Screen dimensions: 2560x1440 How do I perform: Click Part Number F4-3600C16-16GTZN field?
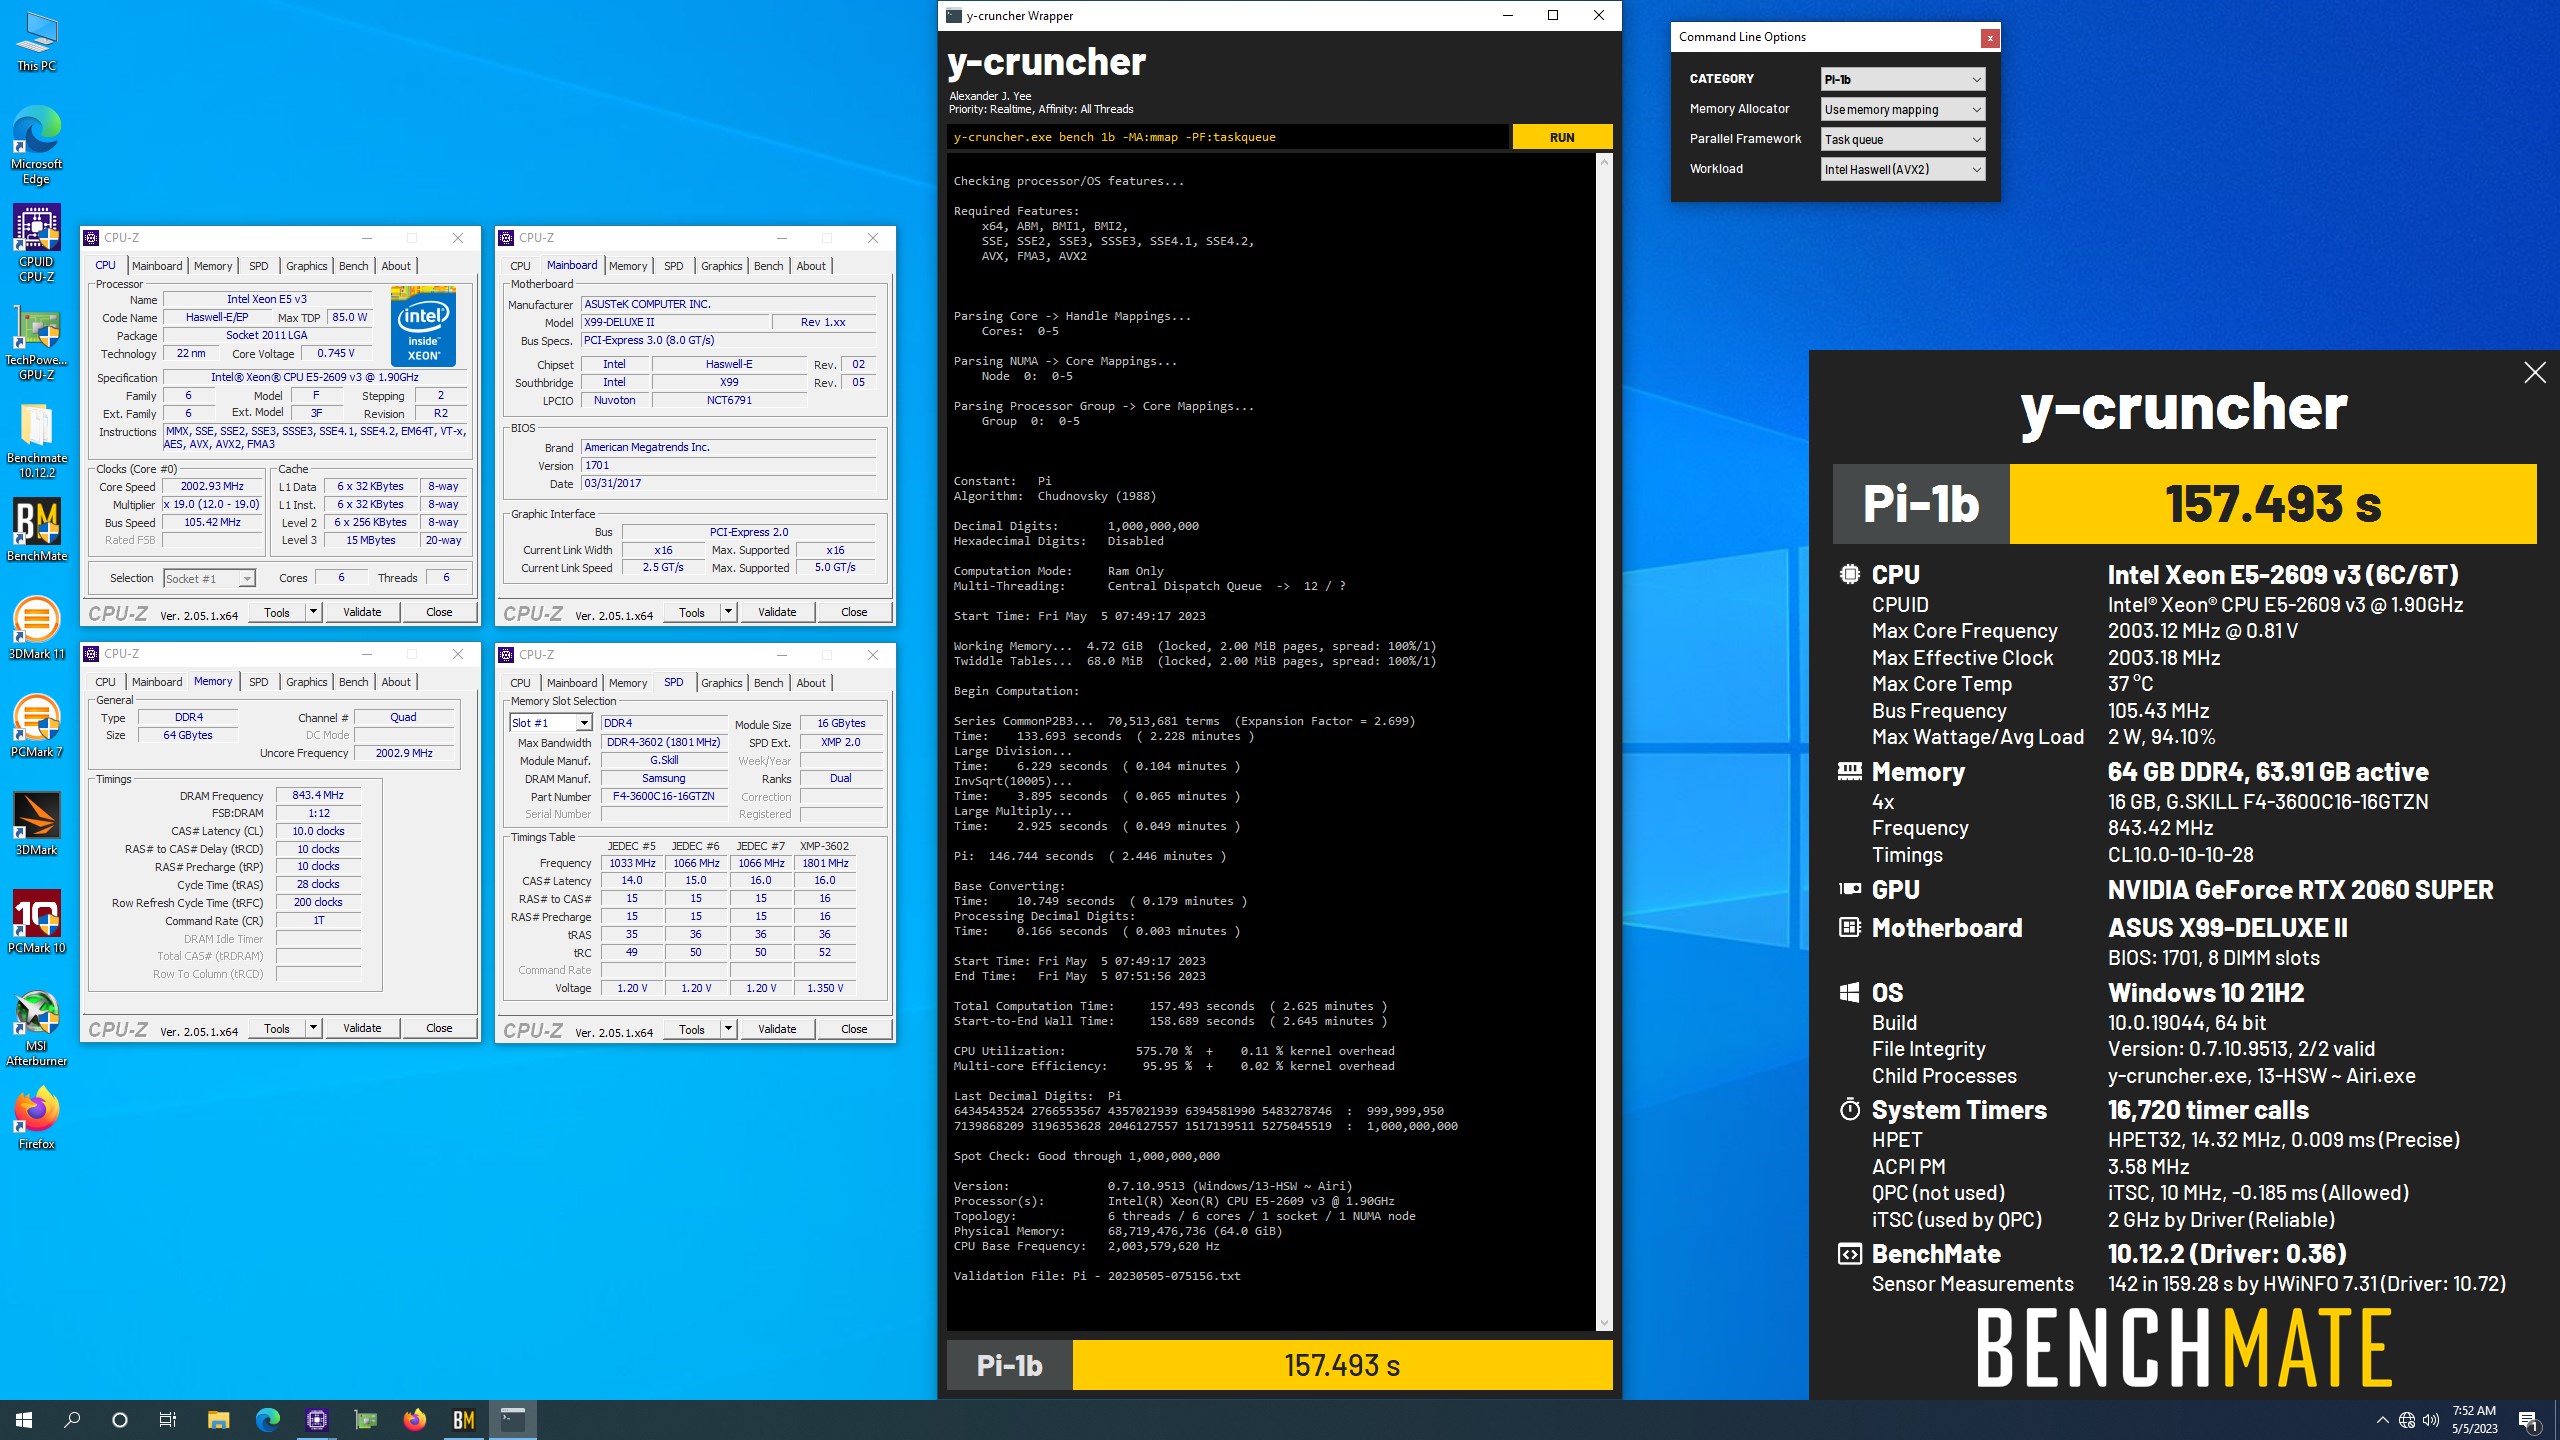(664, 797)
